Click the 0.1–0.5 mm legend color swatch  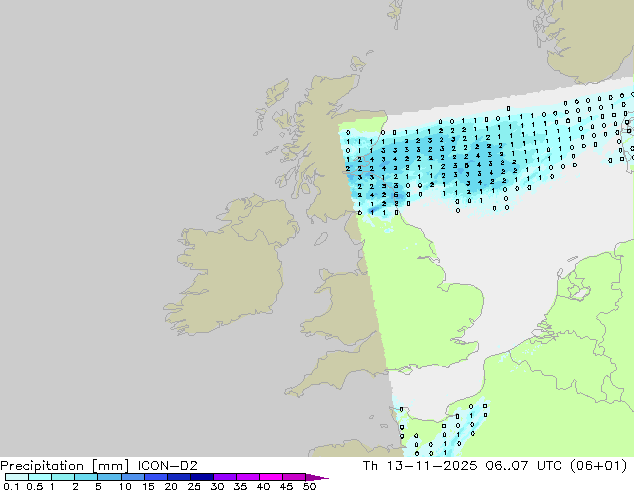pos(17,477)
